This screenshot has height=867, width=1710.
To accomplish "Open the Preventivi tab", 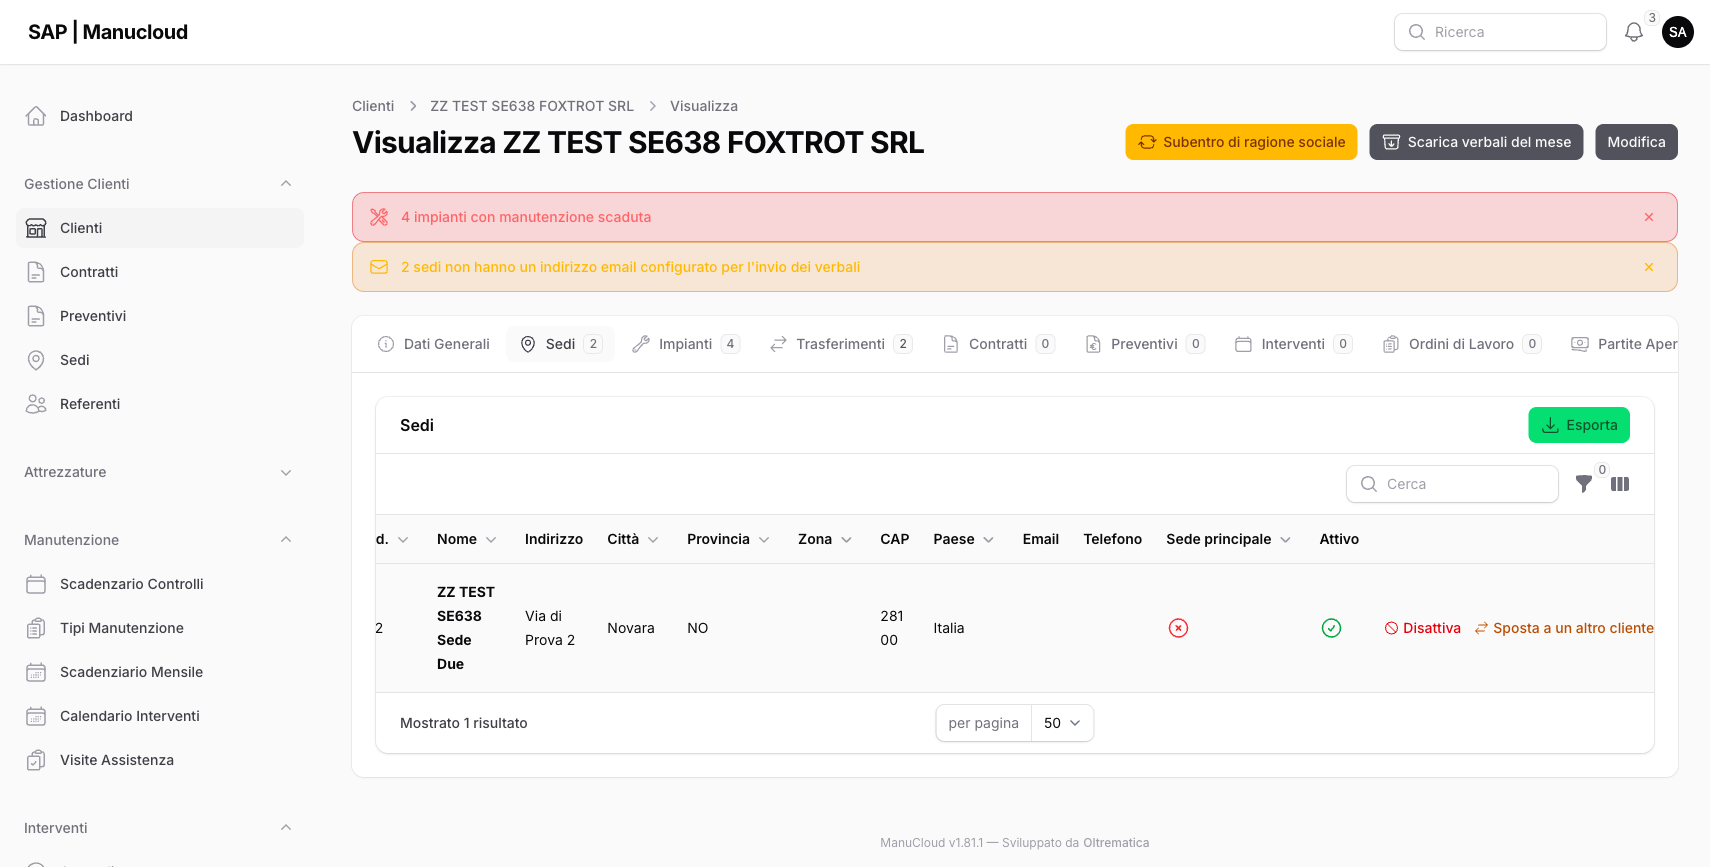I will (x=1145, y=344).
